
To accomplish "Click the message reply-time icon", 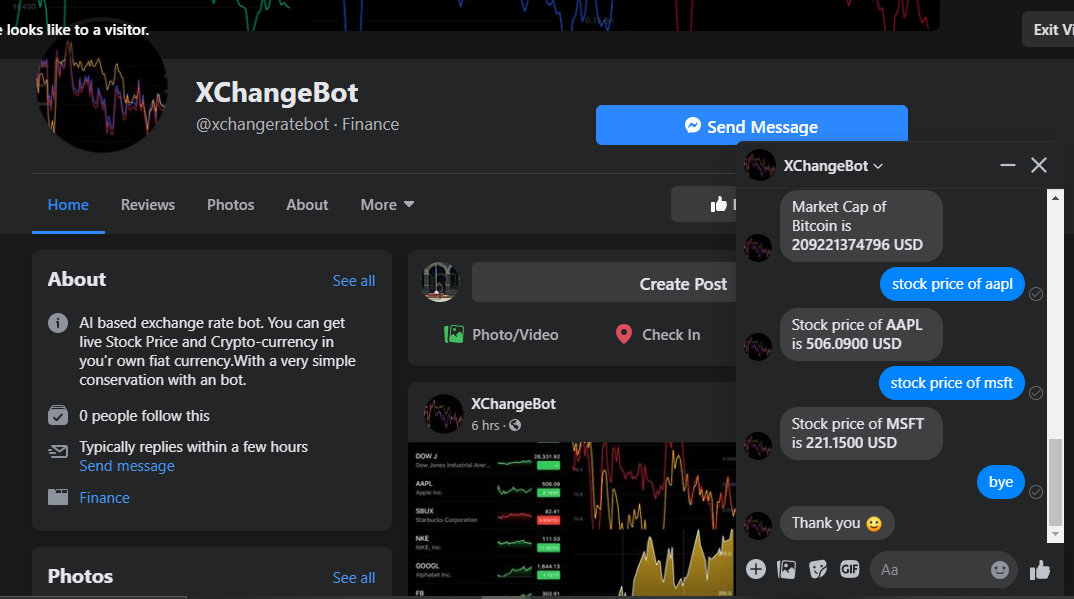I will tap(58, 451).
